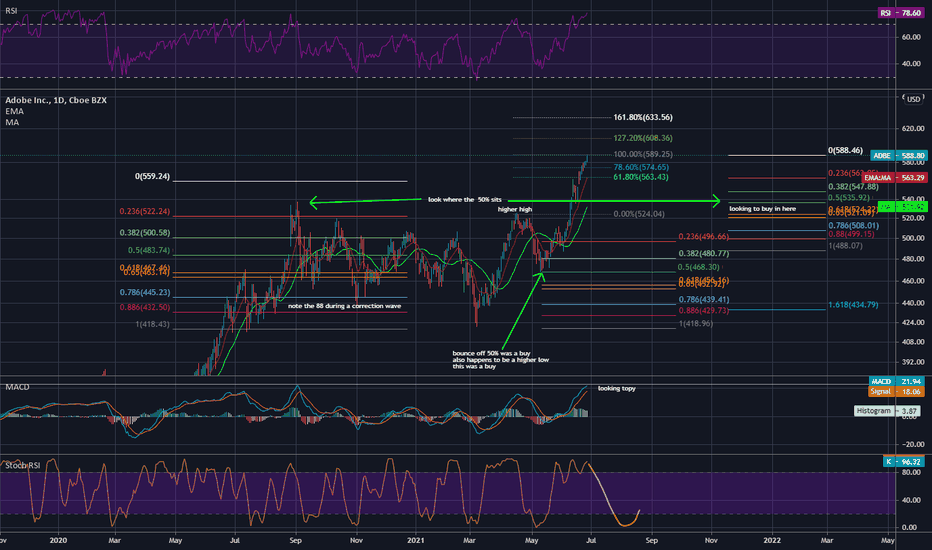Image resolution: width=932 pixels, height=550 pixels.
Task: Select the 127.20%(608.36) Fibonacci label
Action: pyautogui.click(x=643, y=138)
